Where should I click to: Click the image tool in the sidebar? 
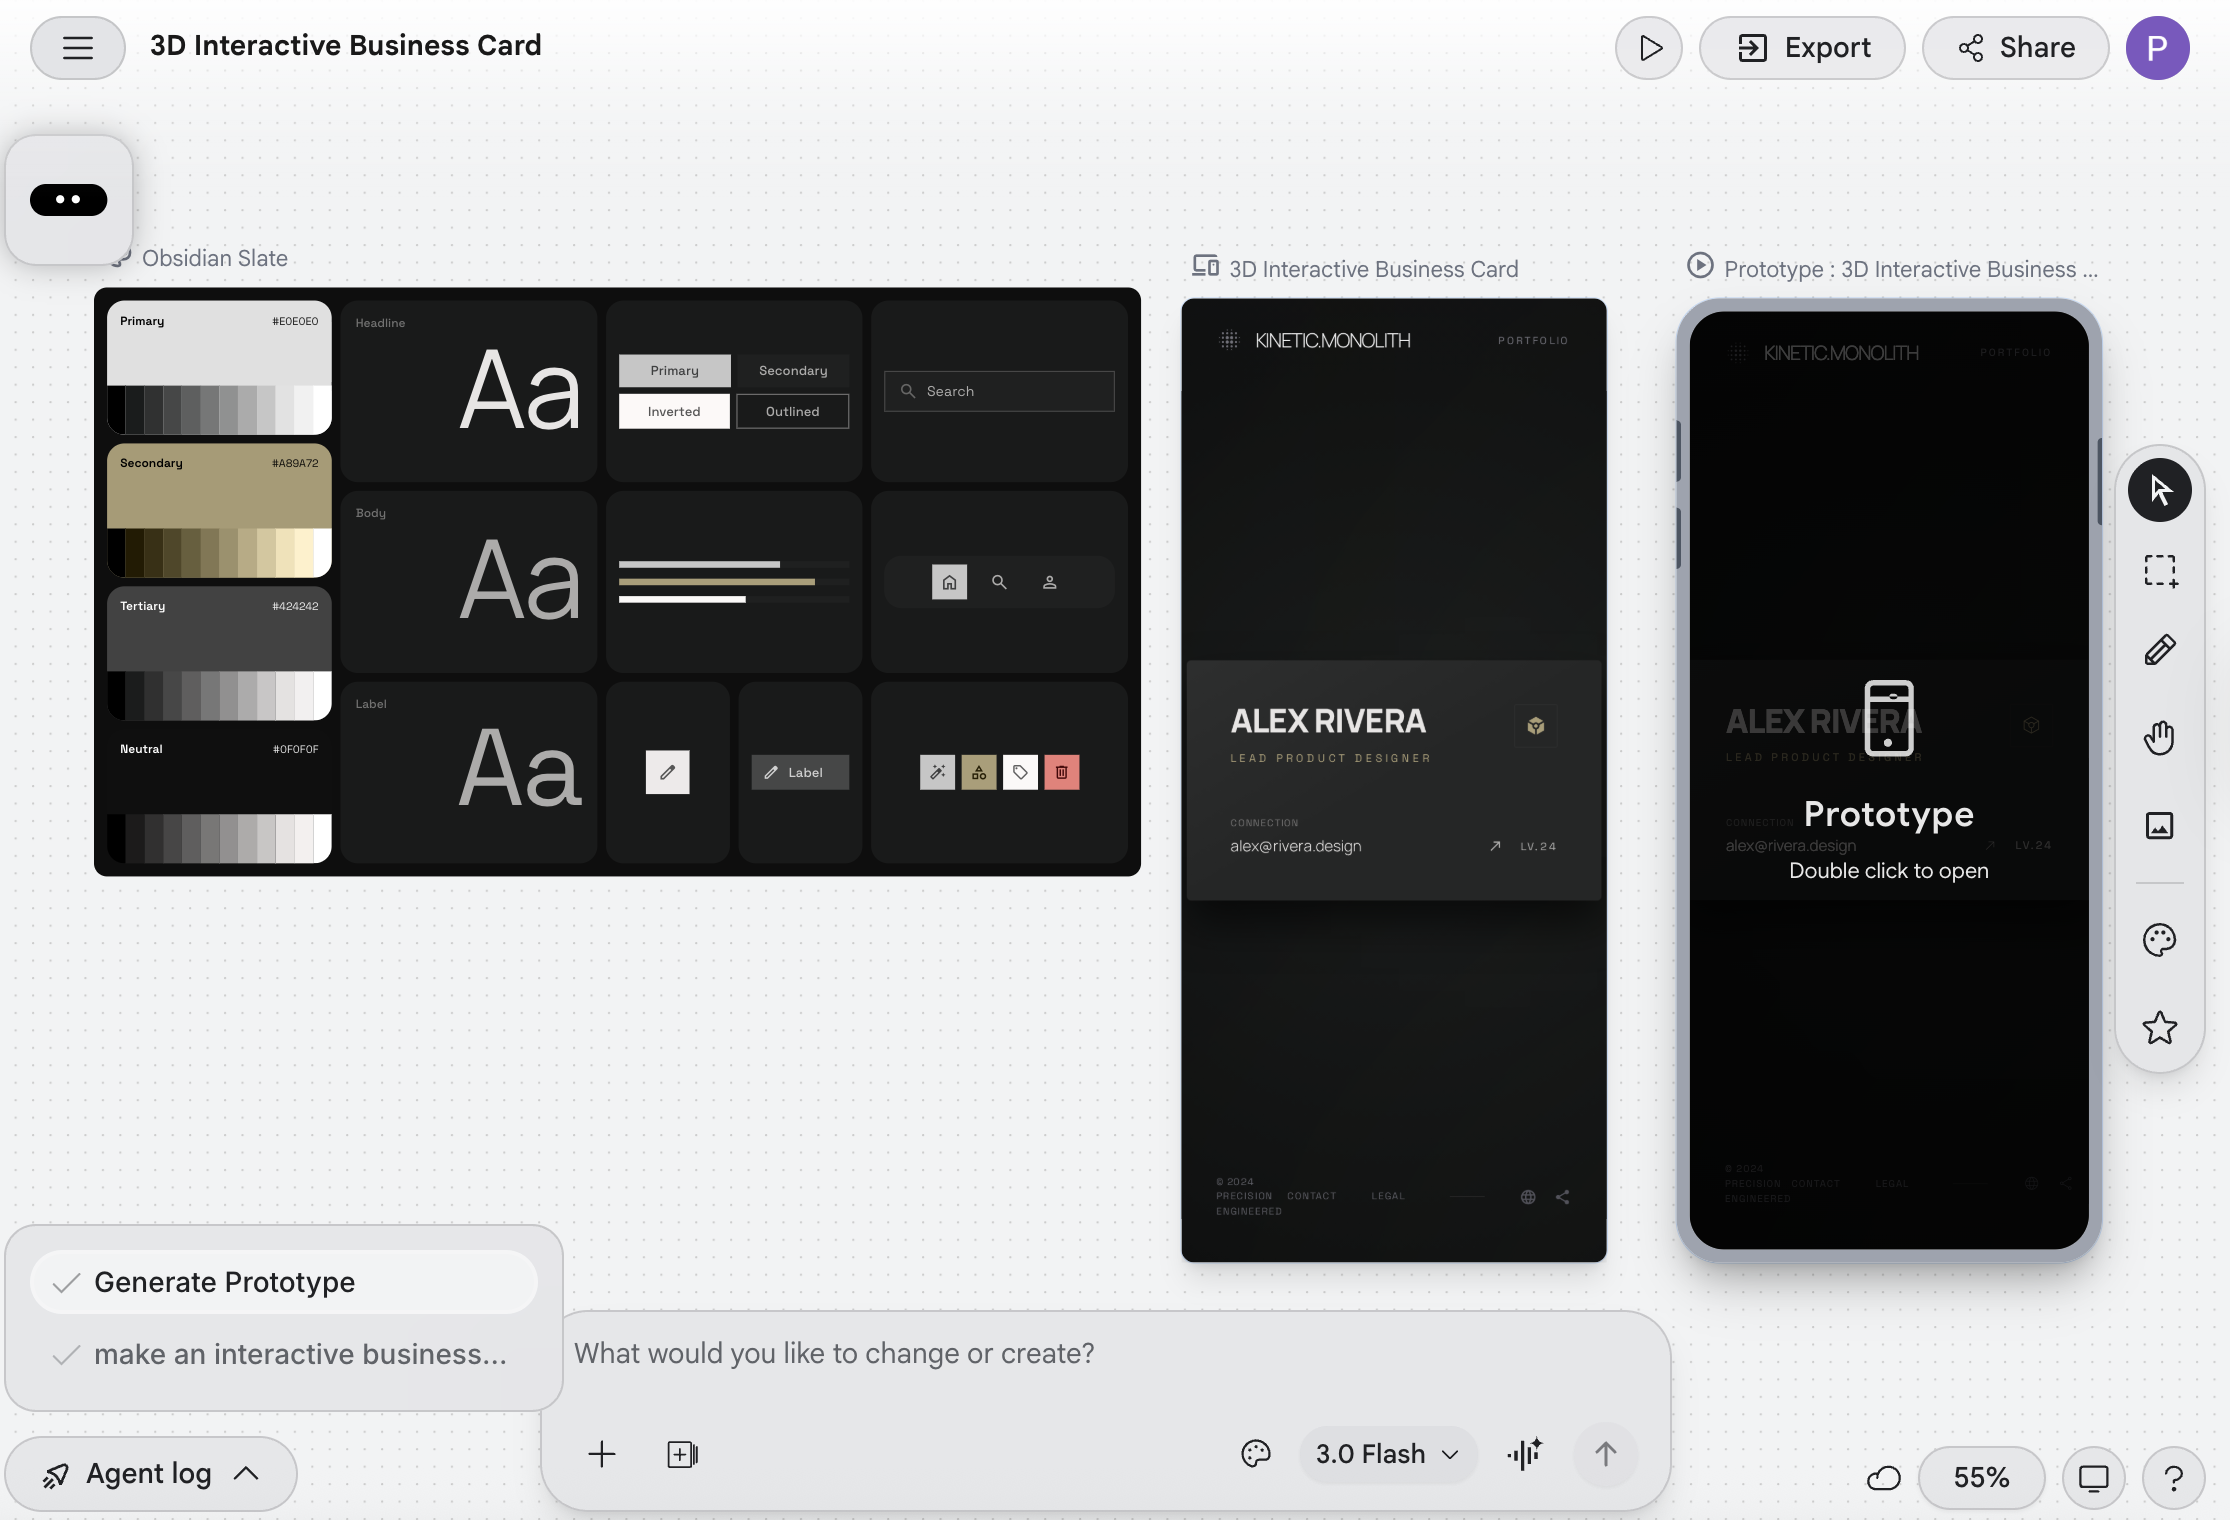[x=2159, y=826]
